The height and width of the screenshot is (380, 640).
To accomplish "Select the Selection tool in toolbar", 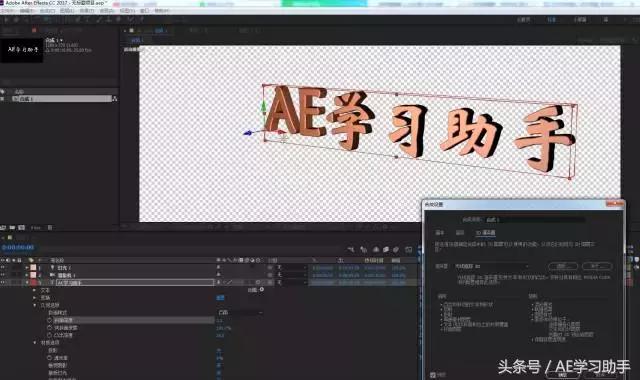I will pos(6,19).
